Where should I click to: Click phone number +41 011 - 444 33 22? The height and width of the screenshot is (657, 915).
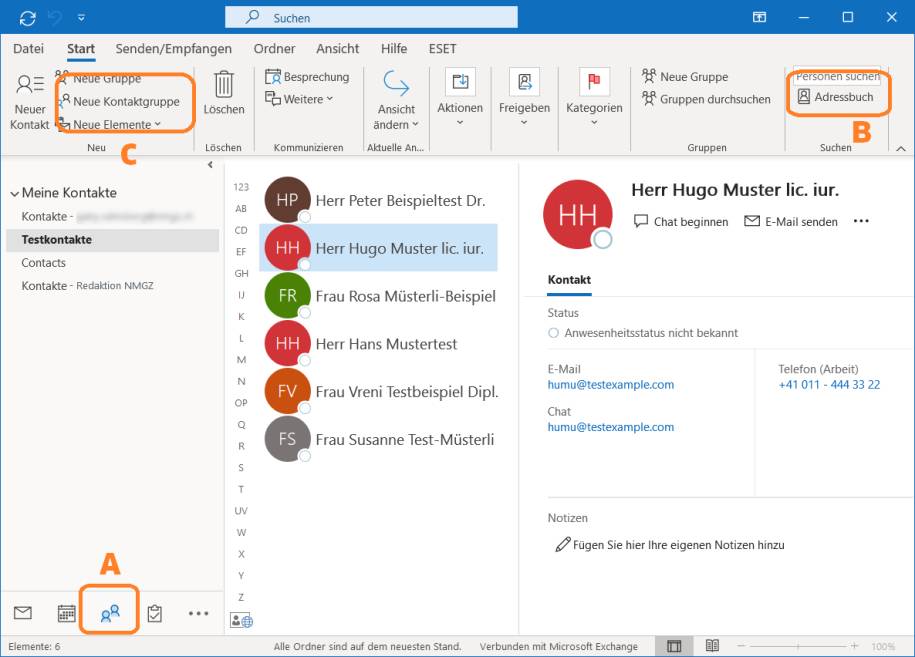point(829,385)
